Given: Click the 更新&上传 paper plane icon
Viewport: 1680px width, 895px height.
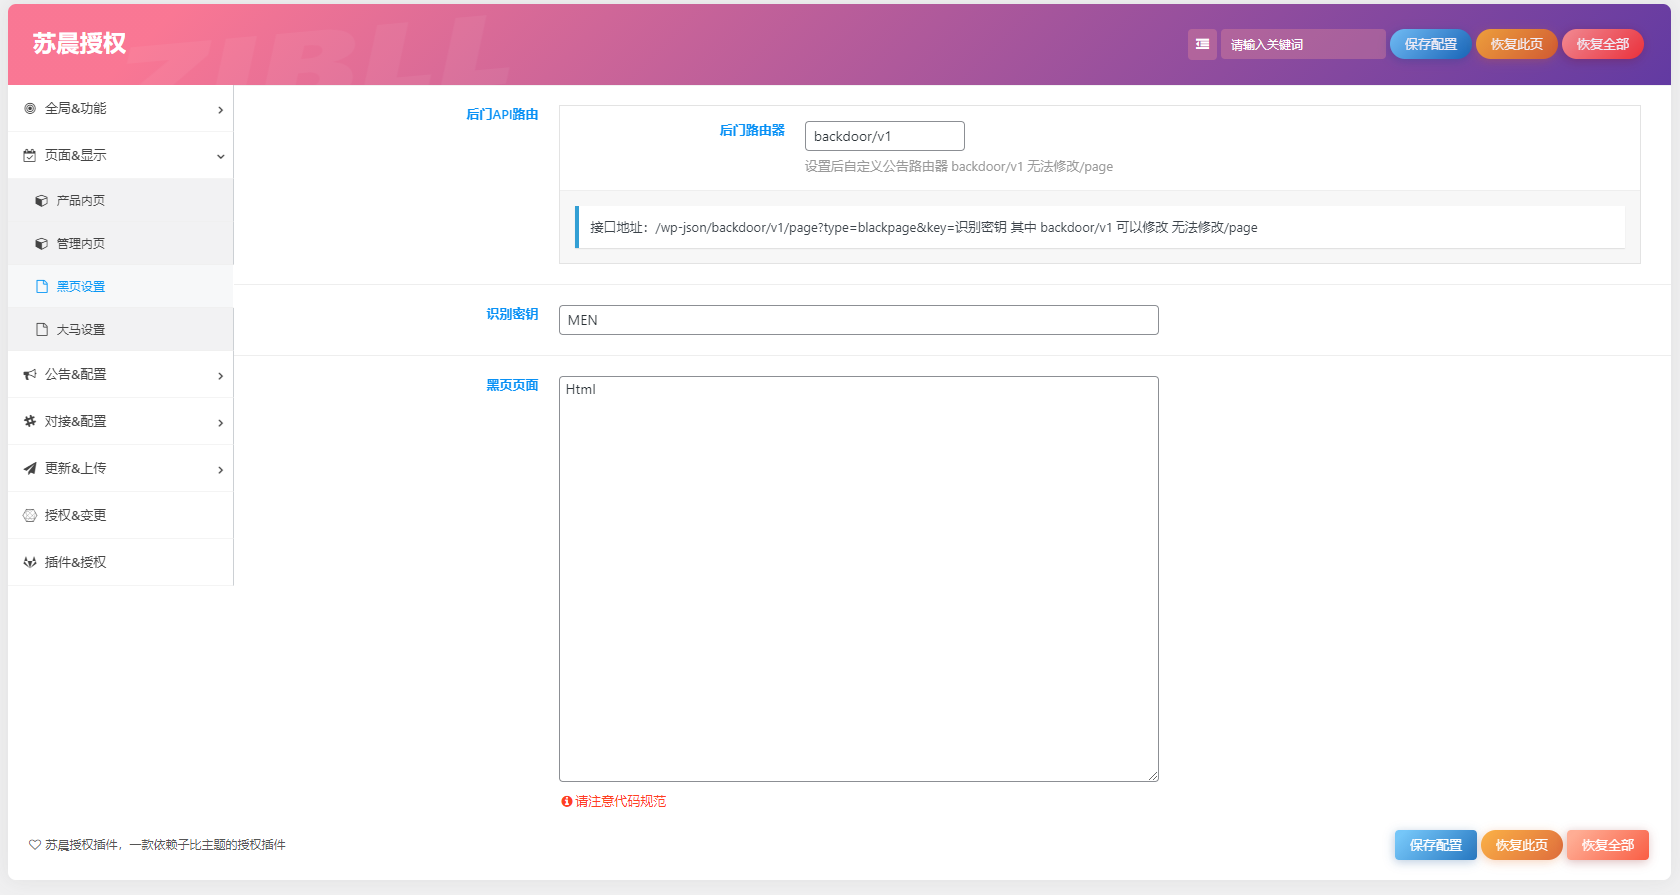Looking at the screenshot, I should [30, 468].
